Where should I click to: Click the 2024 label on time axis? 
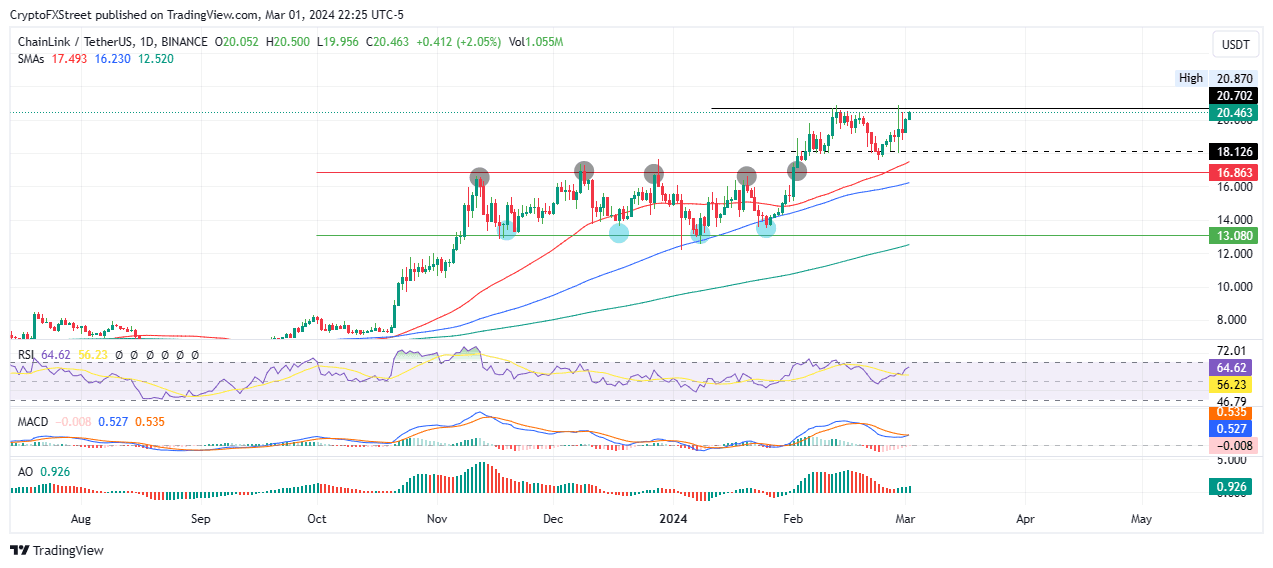point(674,519)
